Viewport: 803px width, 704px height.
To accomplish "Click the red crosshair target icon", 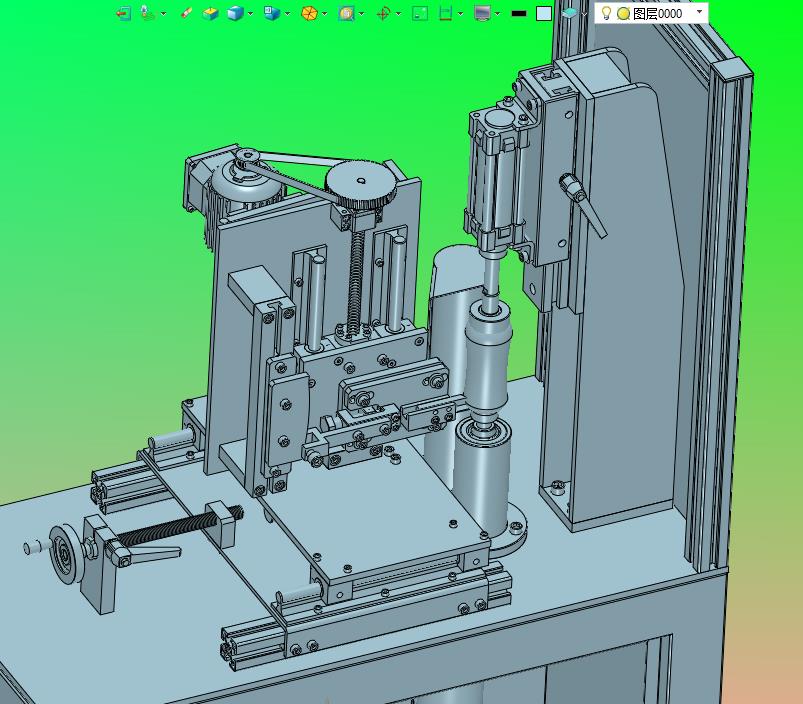I will tap(383, 13).
